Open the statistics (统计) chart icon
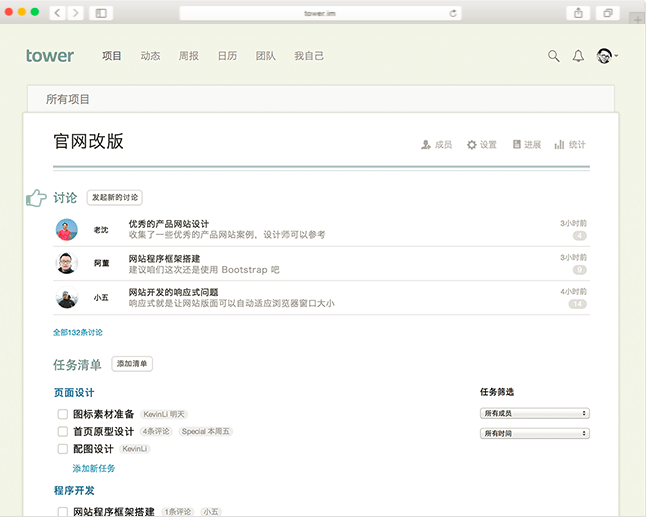 click(559, 145)
